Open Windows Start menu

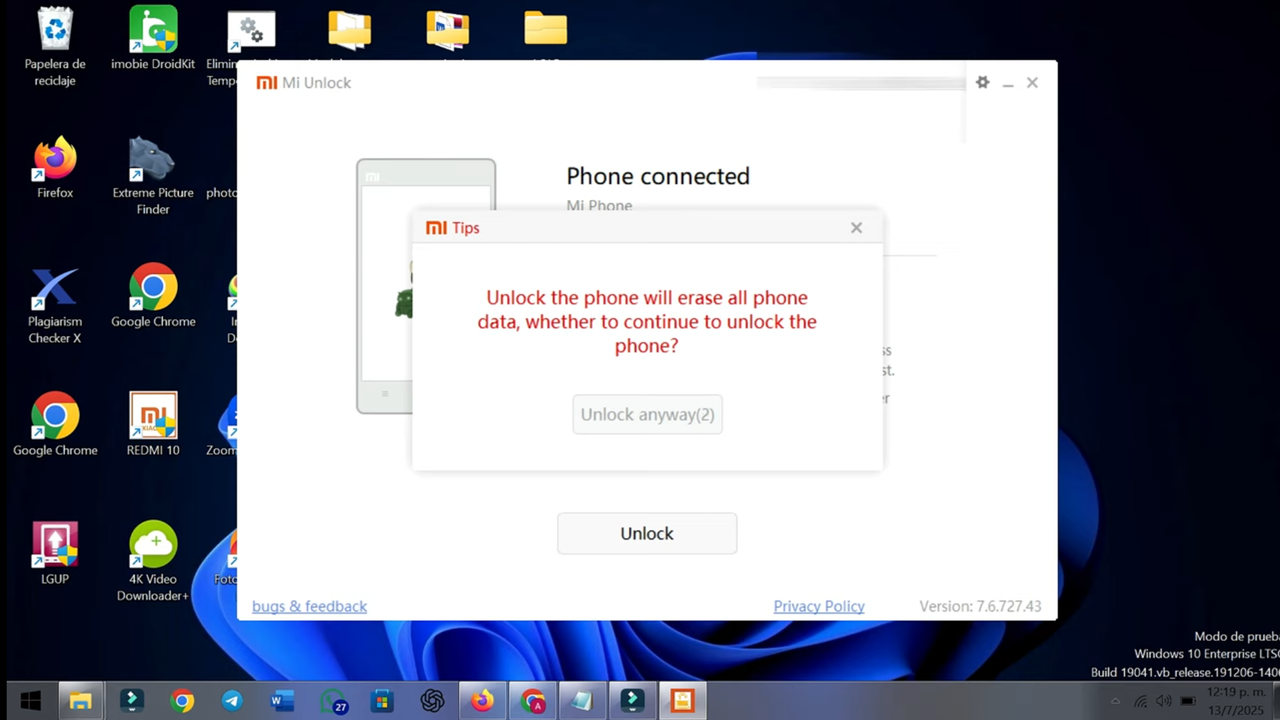(x=31, y=701)
